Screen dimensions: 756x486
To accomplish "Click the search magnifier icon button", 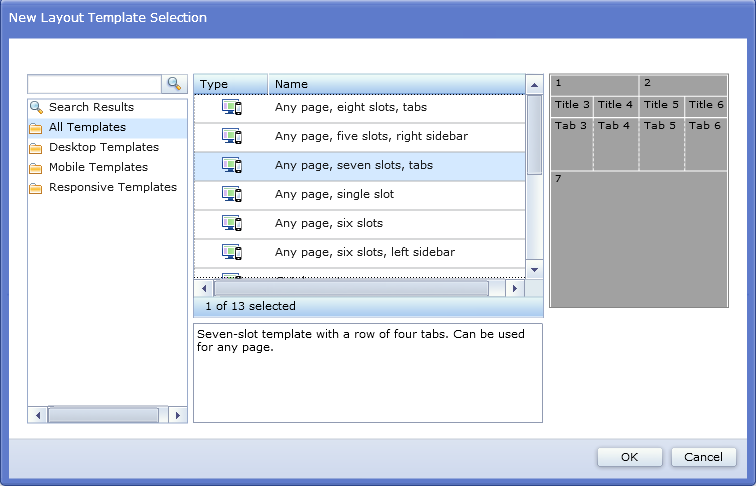I will [x=175, y=84].
